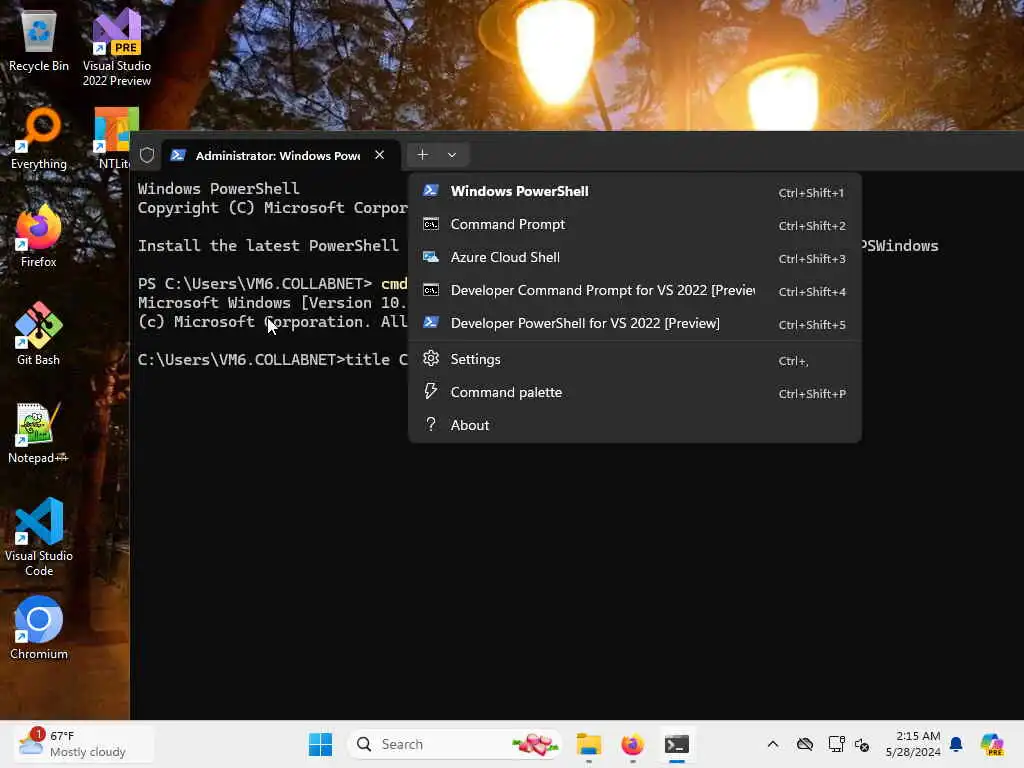Choose Command Prompt profile from menu
The image size is (1024, 768).
[x=635, y=225]
